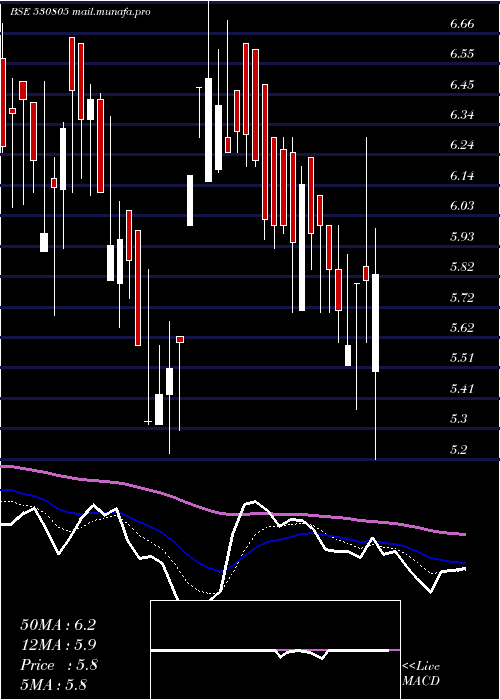Click the 5.51 price axis label
The height and width of the screenshot is (700, 500).
[462, 358]
